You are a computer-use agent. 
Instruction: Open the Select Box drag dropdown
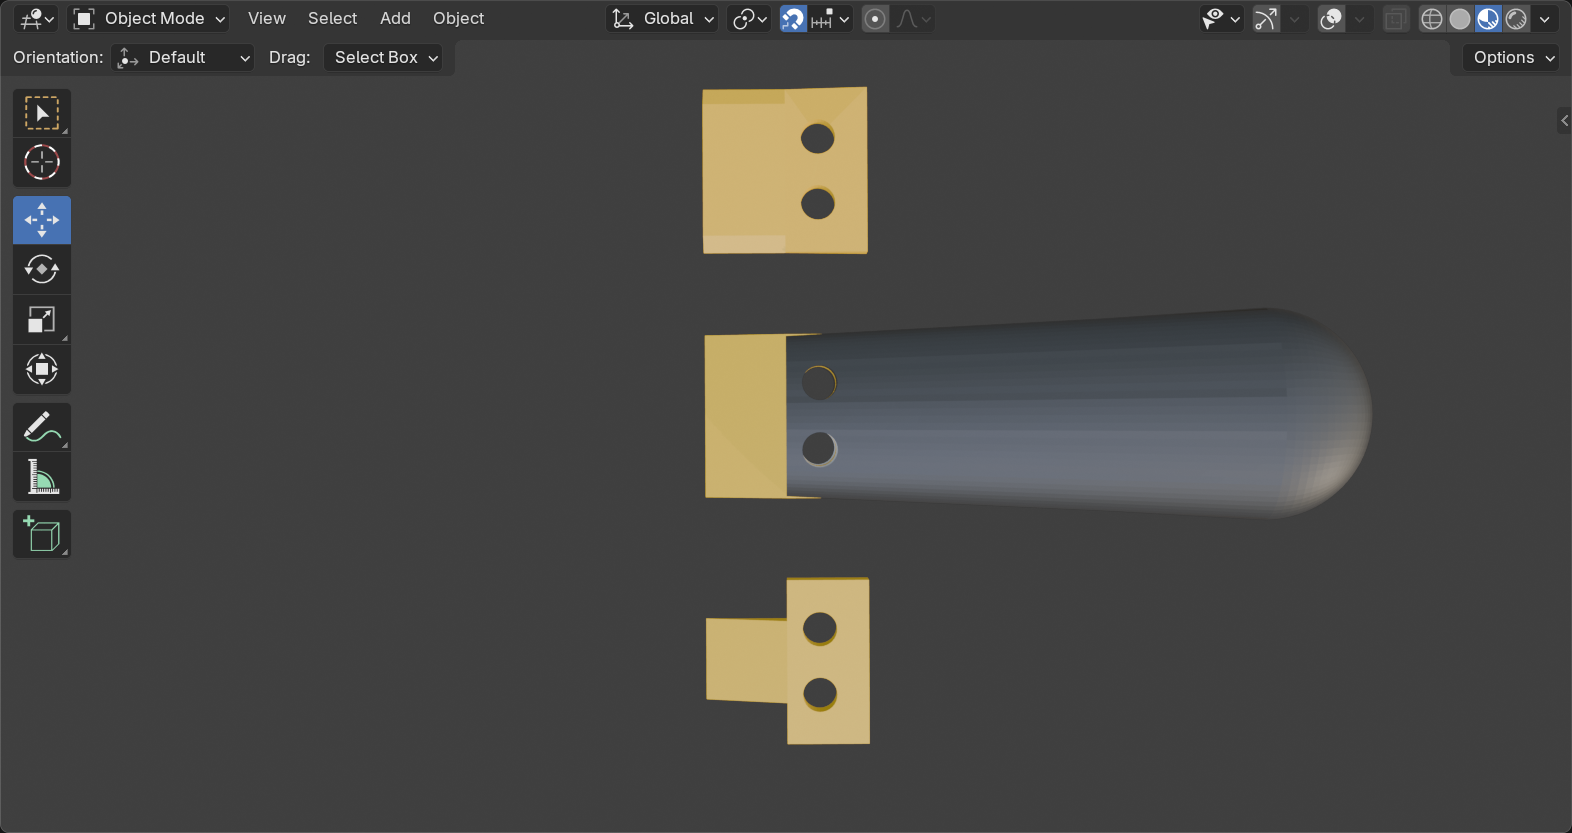[x=383, y=57]
